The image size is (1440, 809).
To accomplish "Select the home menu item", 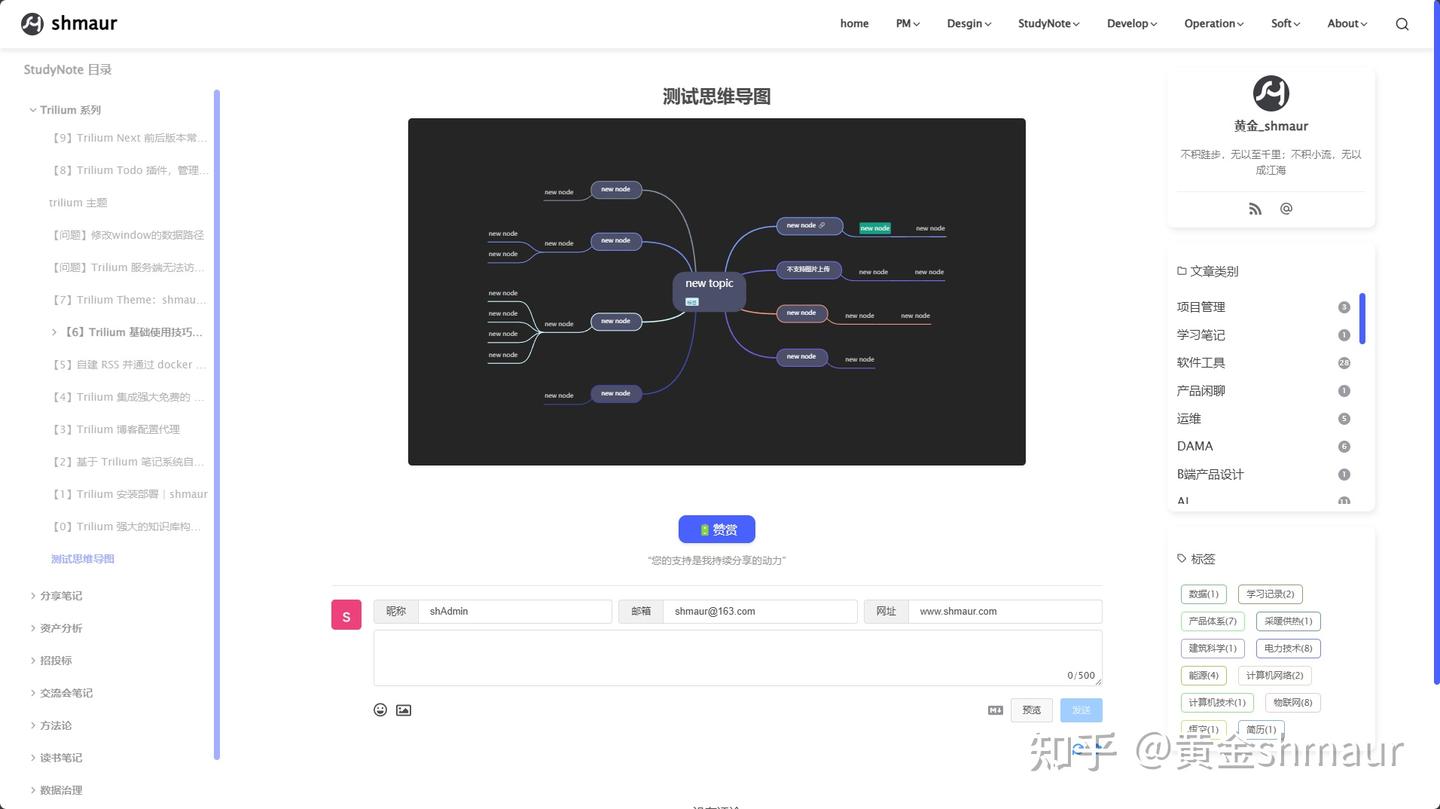I will 853,23.
